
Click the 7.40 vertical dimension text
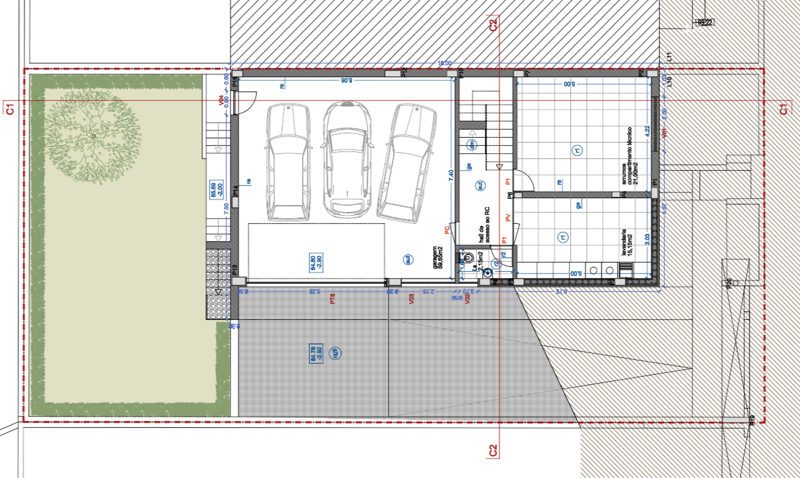(x=453, y=174)
